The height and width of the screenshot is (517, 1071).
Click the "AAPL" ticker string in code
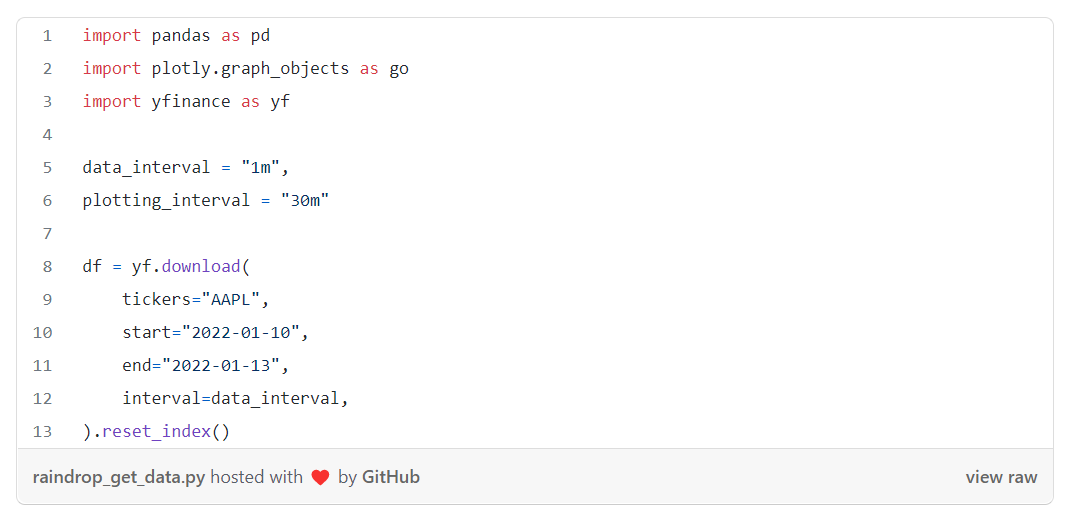pos(236,300)
